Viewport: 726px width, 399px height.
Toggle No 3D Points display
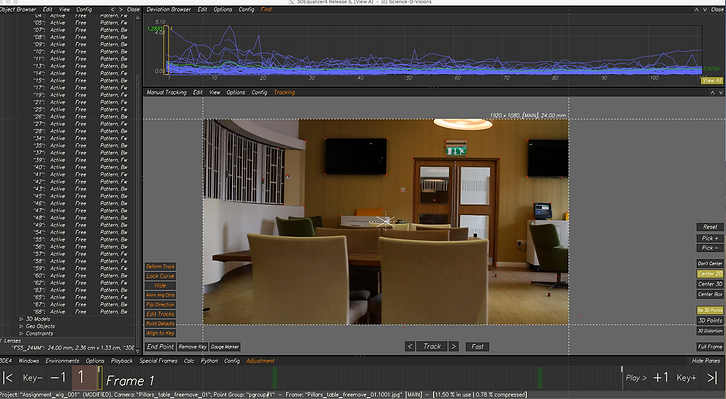tap(710, 310)
